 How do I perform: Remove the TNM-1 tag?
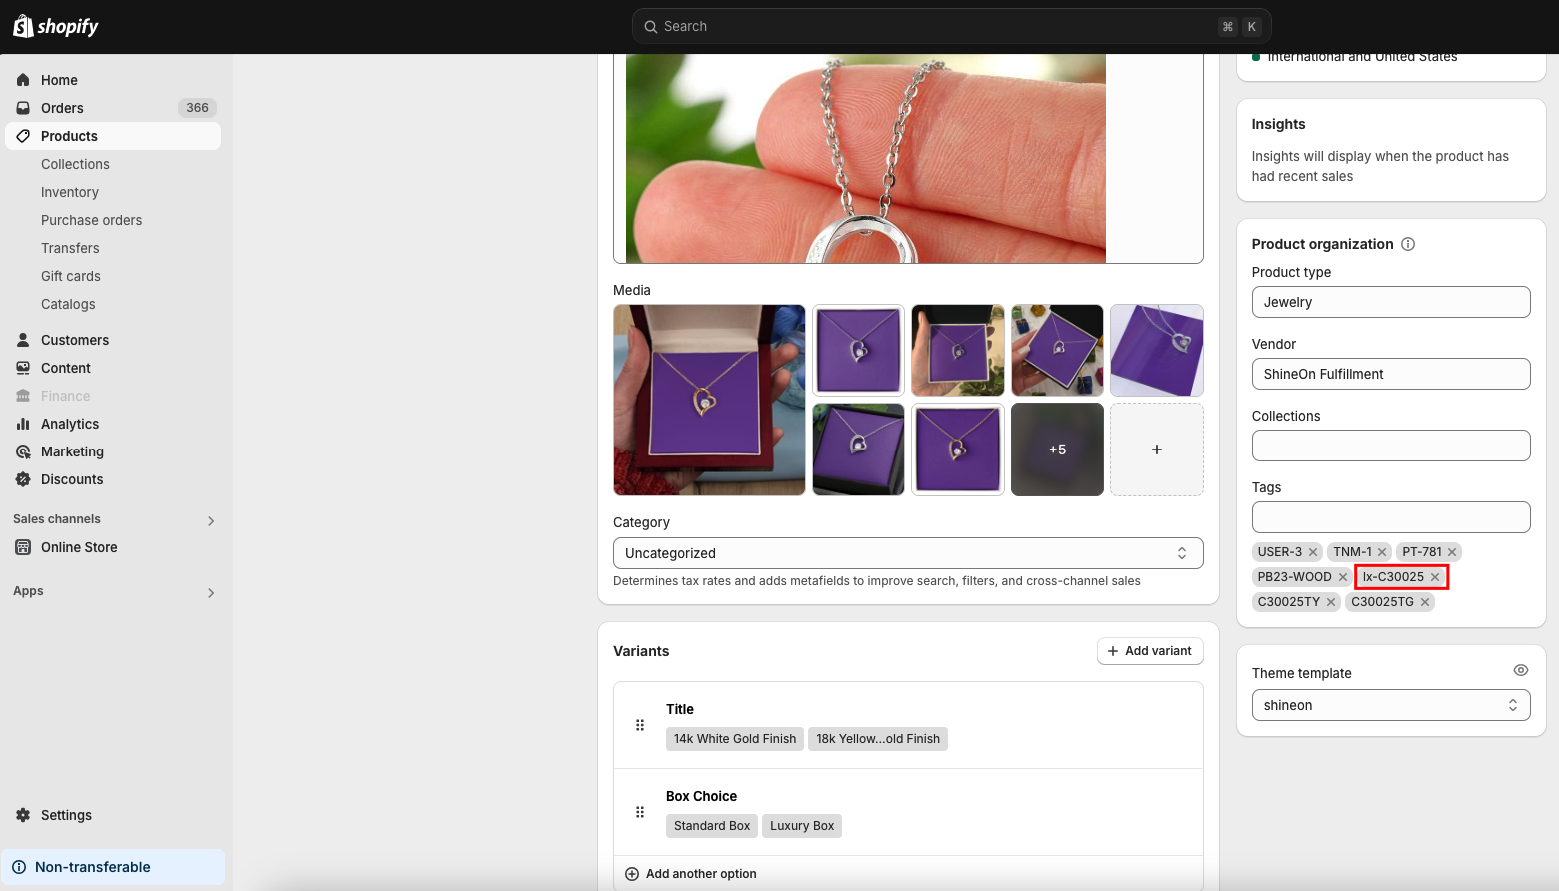tap(1382, 552)
